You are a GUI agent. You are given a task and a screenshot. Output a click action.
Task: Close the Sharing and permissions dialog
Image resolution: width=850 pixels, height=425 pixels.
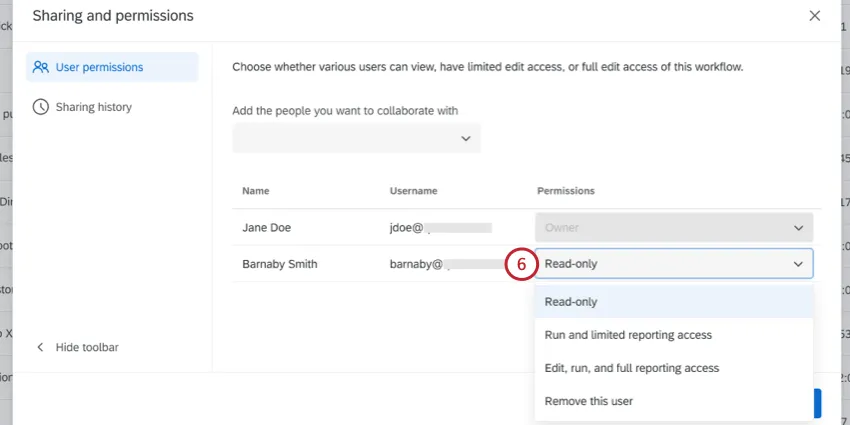pyautogui.click(x=814, y=16)
